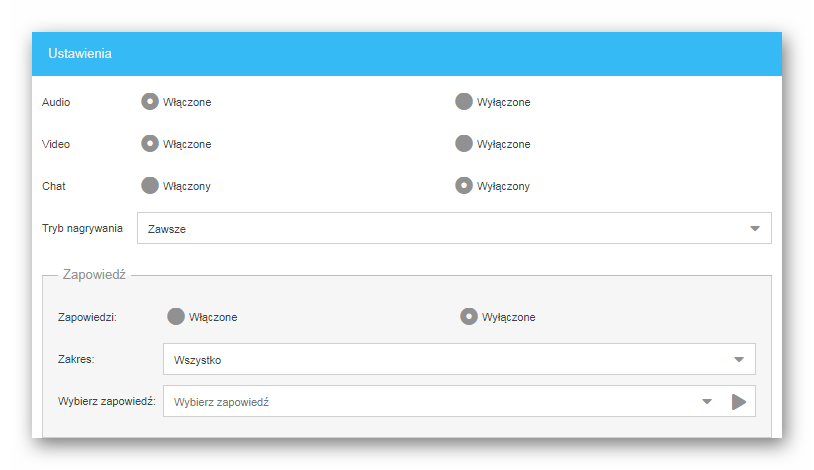Click the Video row label
This screenshot has width=814, height=470.
[56, 144]
